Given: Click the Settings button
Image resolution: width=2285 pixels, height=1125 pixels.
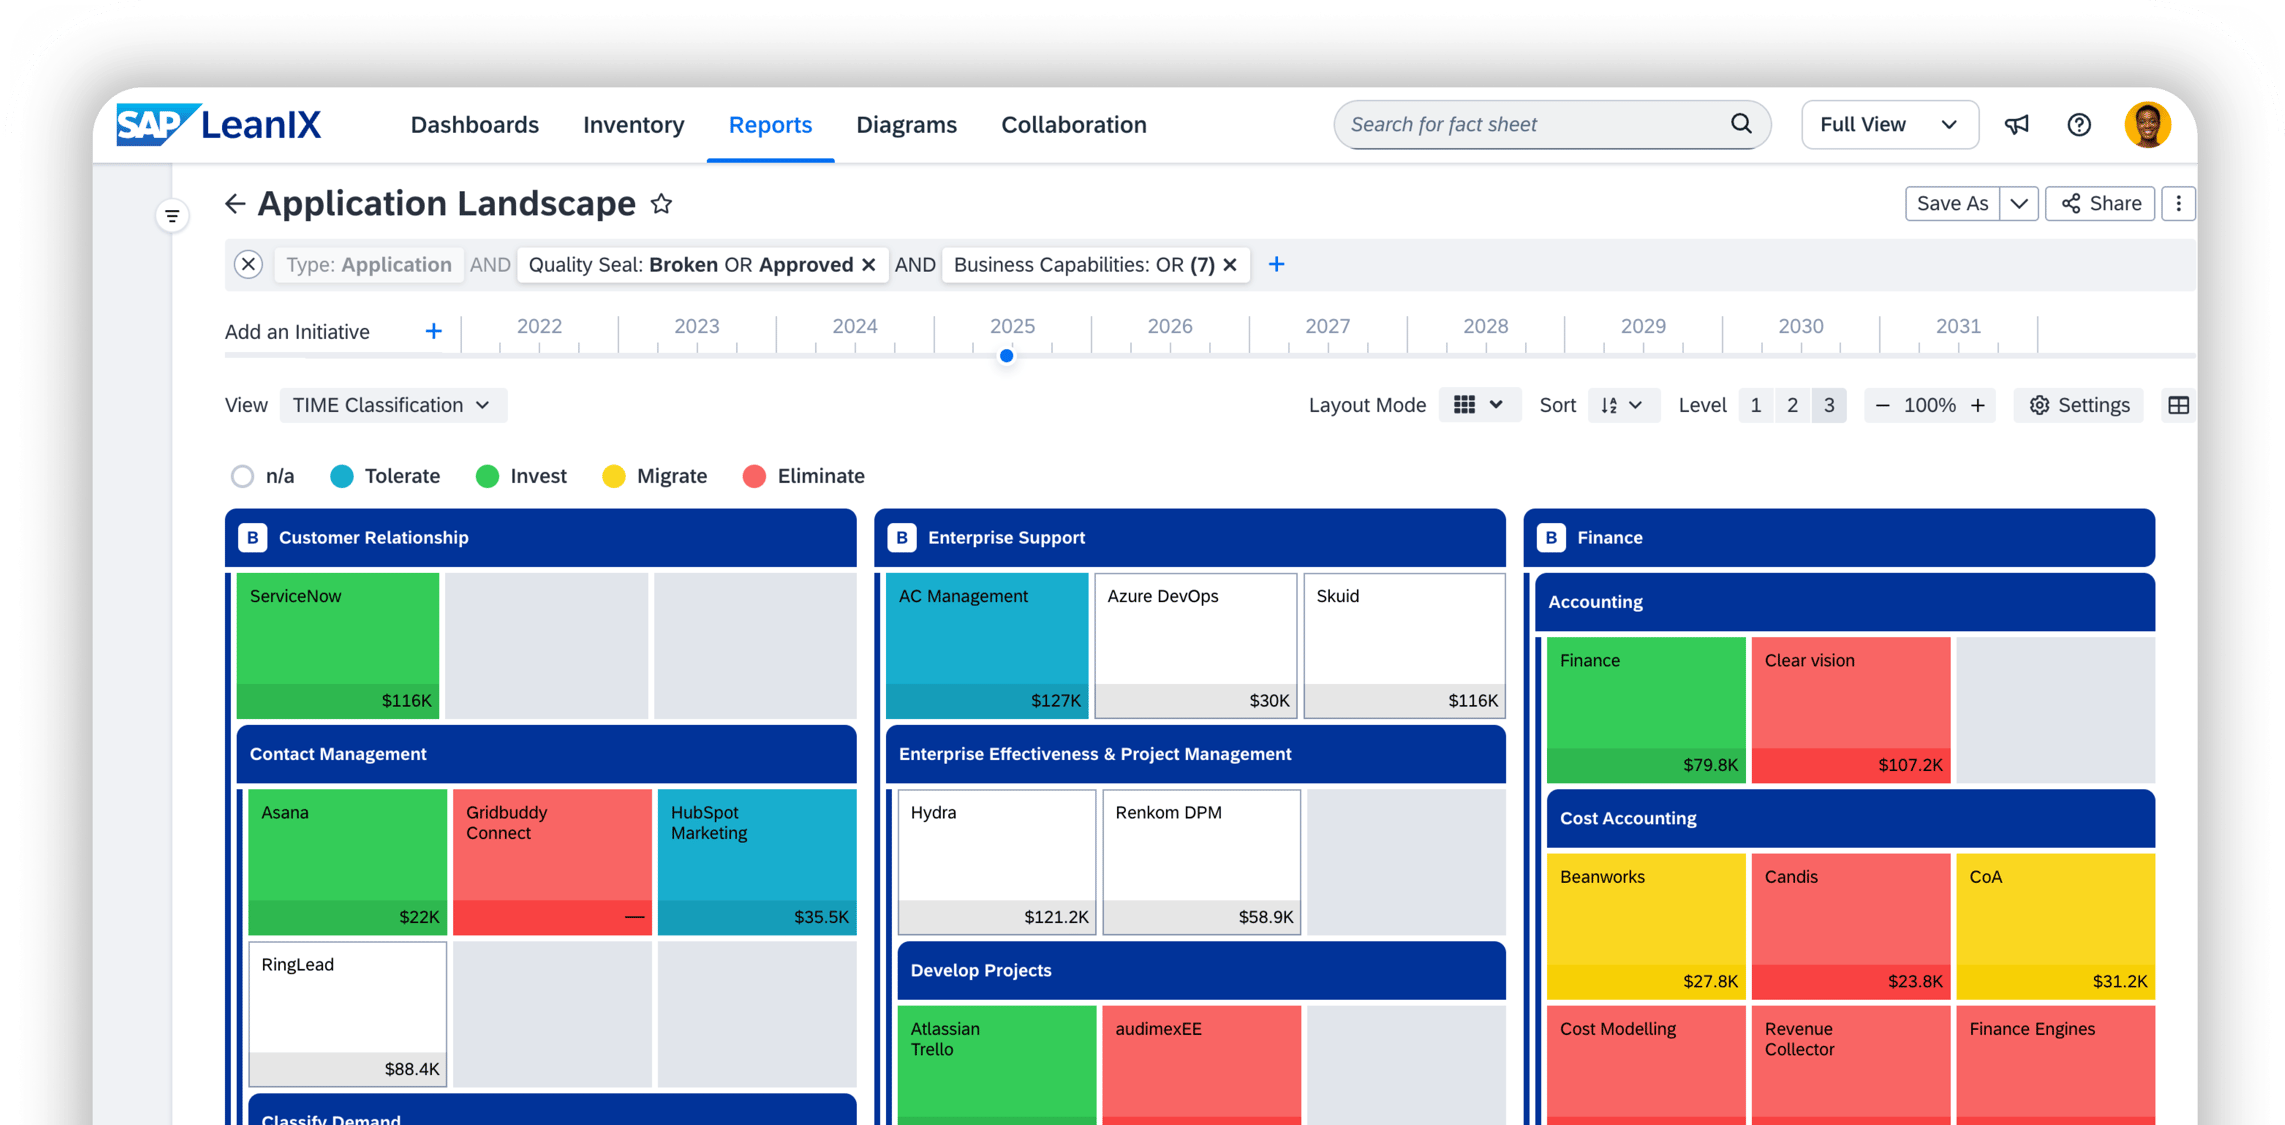Looking at the screenshot, I should [2079, 405].
